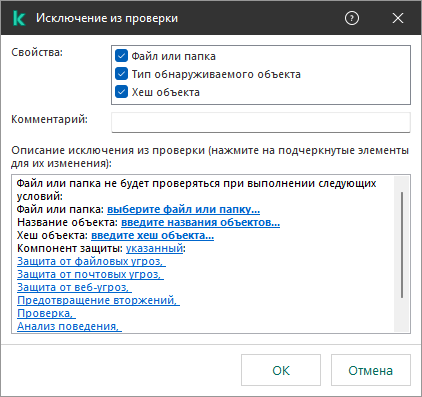This screenshot has height=397, width=422.
Task: Select "Защита от веб-угроз" link
Action: coord(74,287)
